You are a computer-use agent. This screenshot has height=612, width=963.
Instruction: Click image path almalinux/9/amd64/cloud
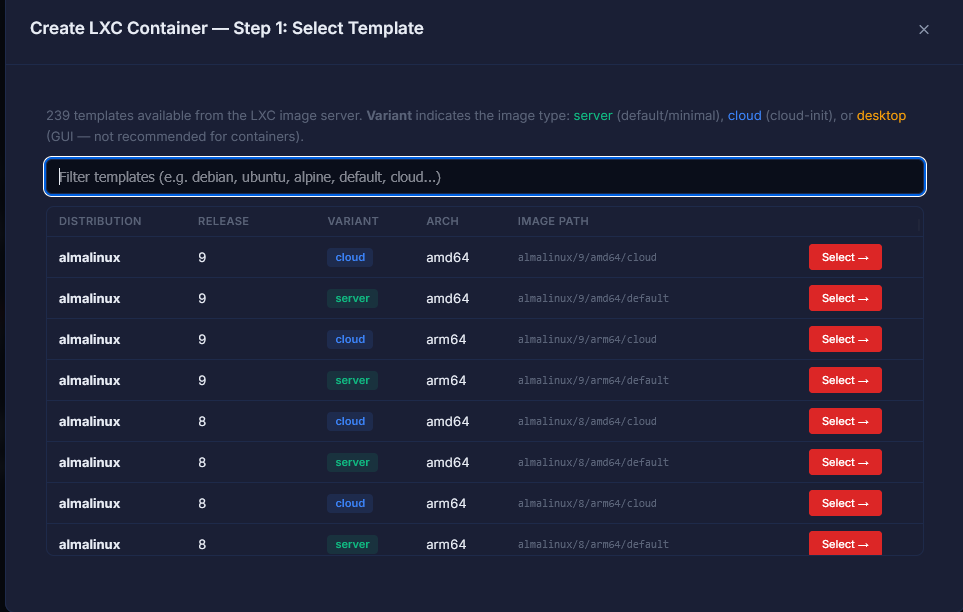tap(587, 257)
